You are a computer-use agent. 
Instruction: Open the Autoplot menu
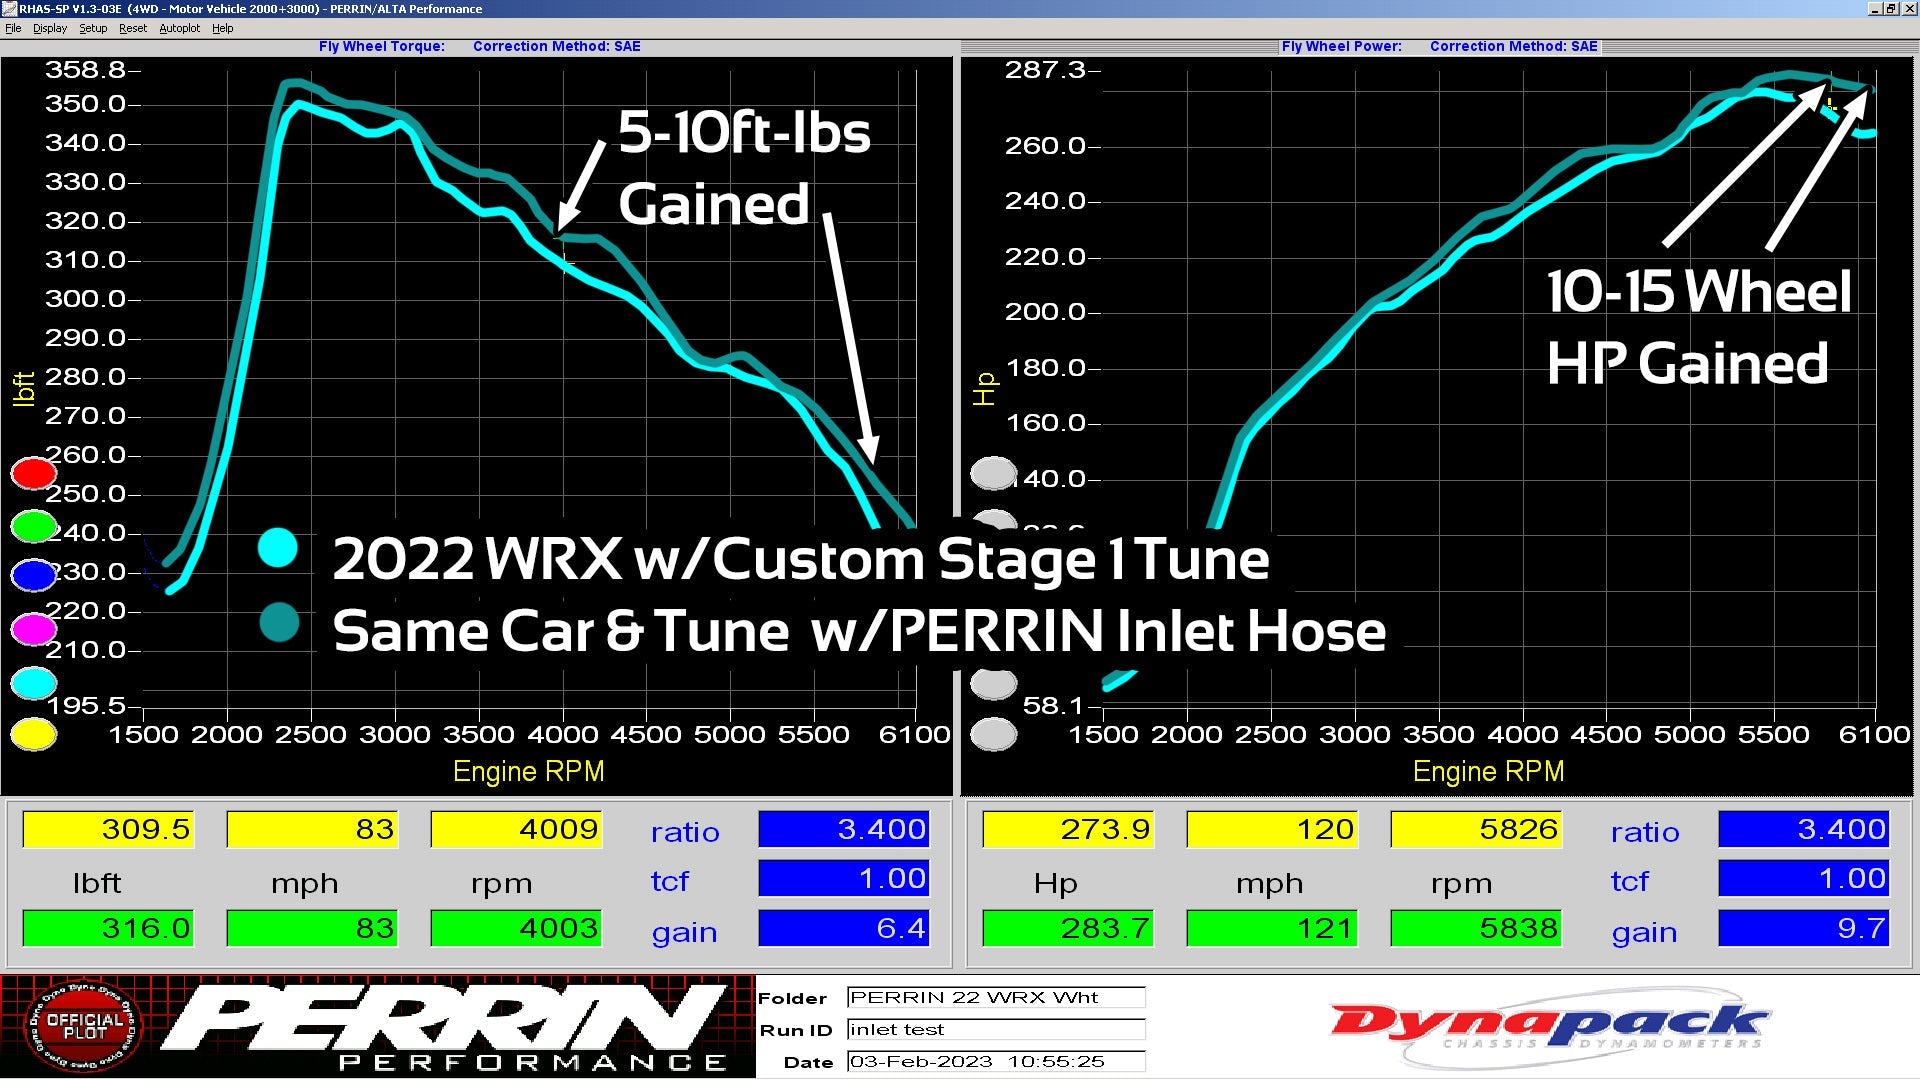180,28
